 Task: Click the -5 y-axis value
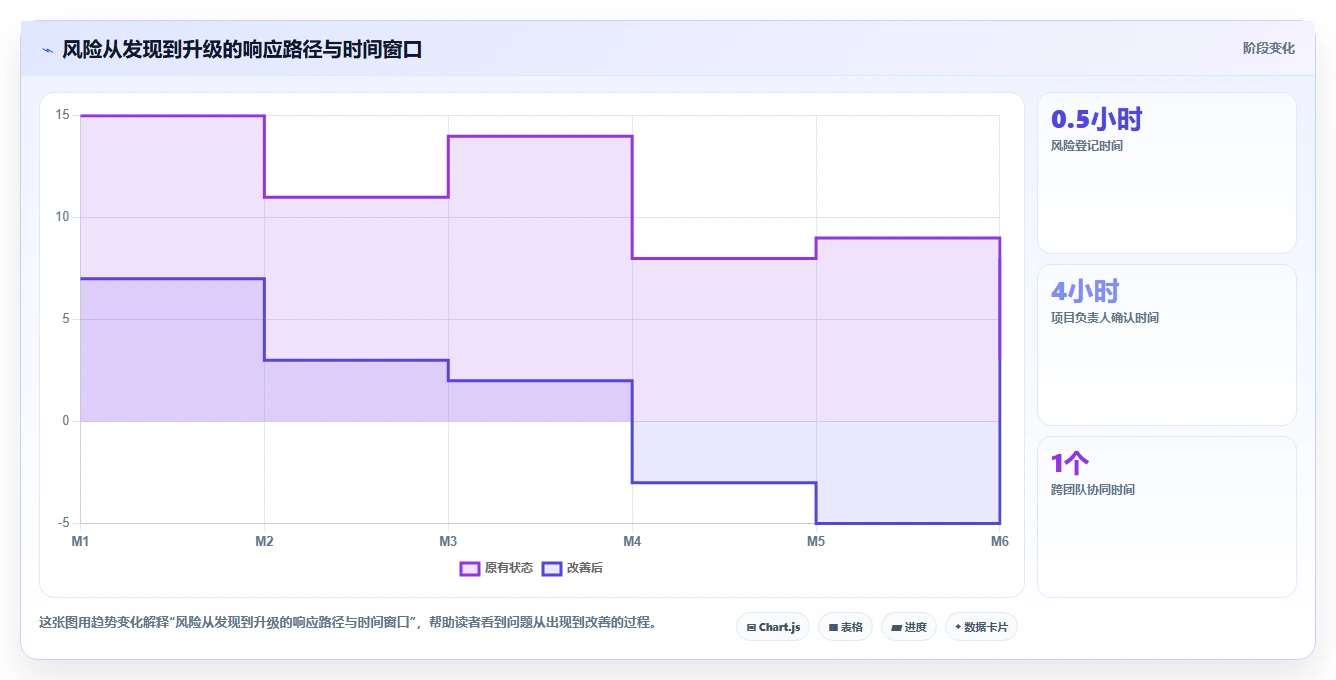coord(63,523)
